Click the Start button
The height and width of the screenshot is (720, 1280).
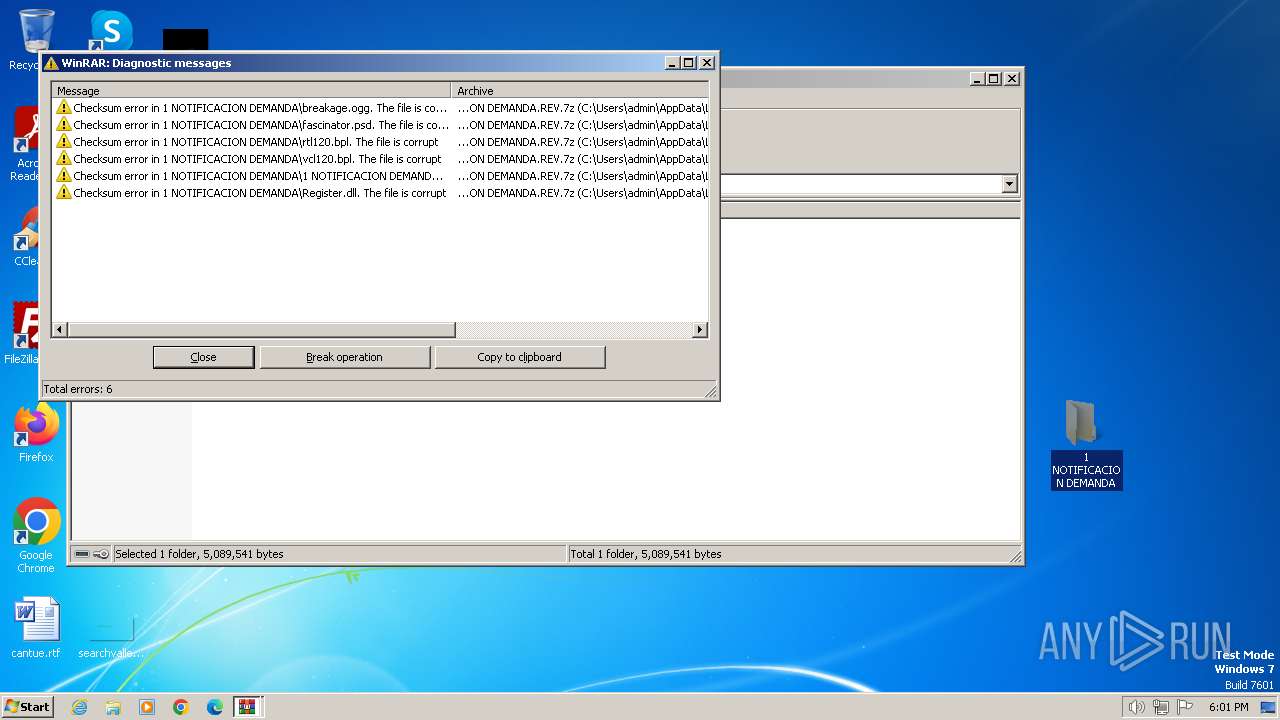pyautogui.click(x=28, y=707)
